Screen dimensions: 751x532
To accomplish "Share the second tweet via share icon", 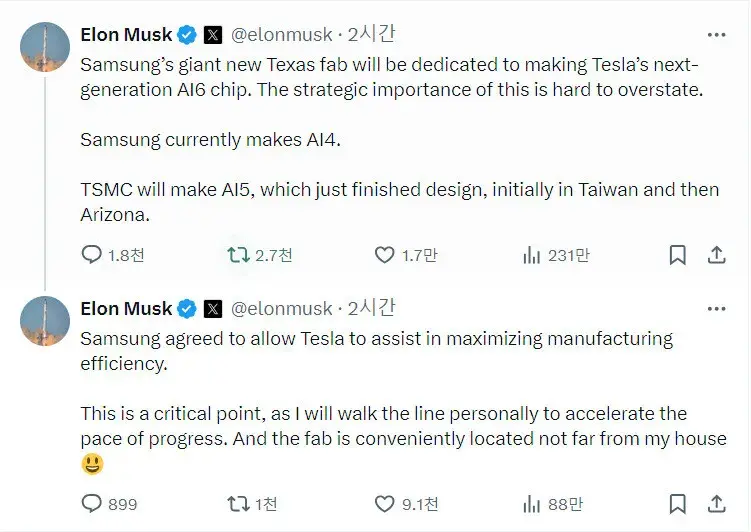I will [x=716, y=504].
